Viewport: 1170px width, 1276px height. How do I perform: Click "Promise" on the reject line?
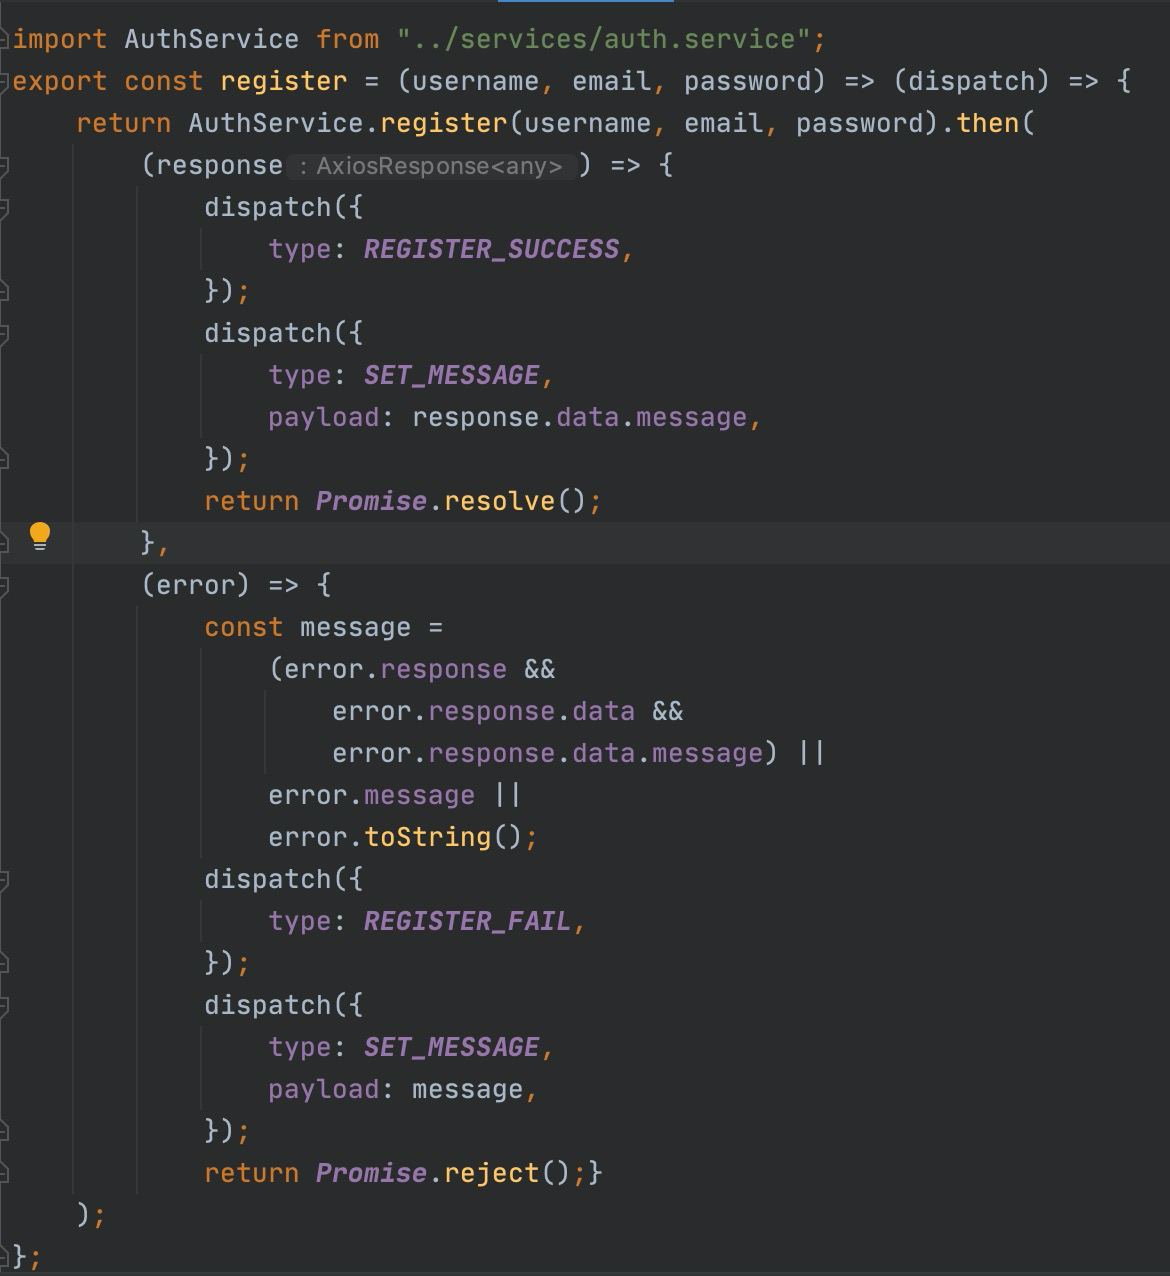click(x=371, y=1173)
